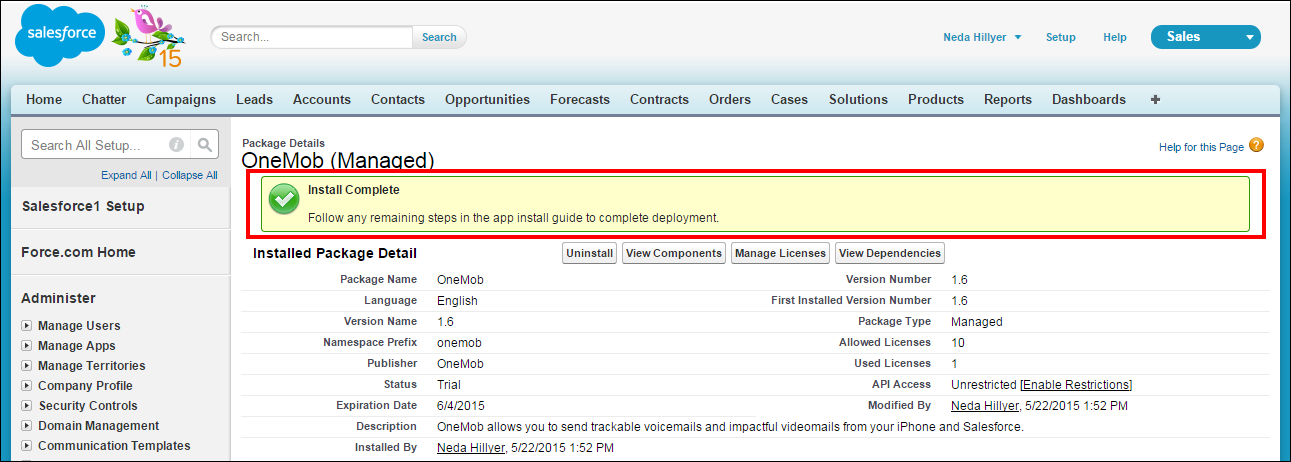Click the Language value English
Viewport: 1291px width, 462px height.
tap(457, 301)
